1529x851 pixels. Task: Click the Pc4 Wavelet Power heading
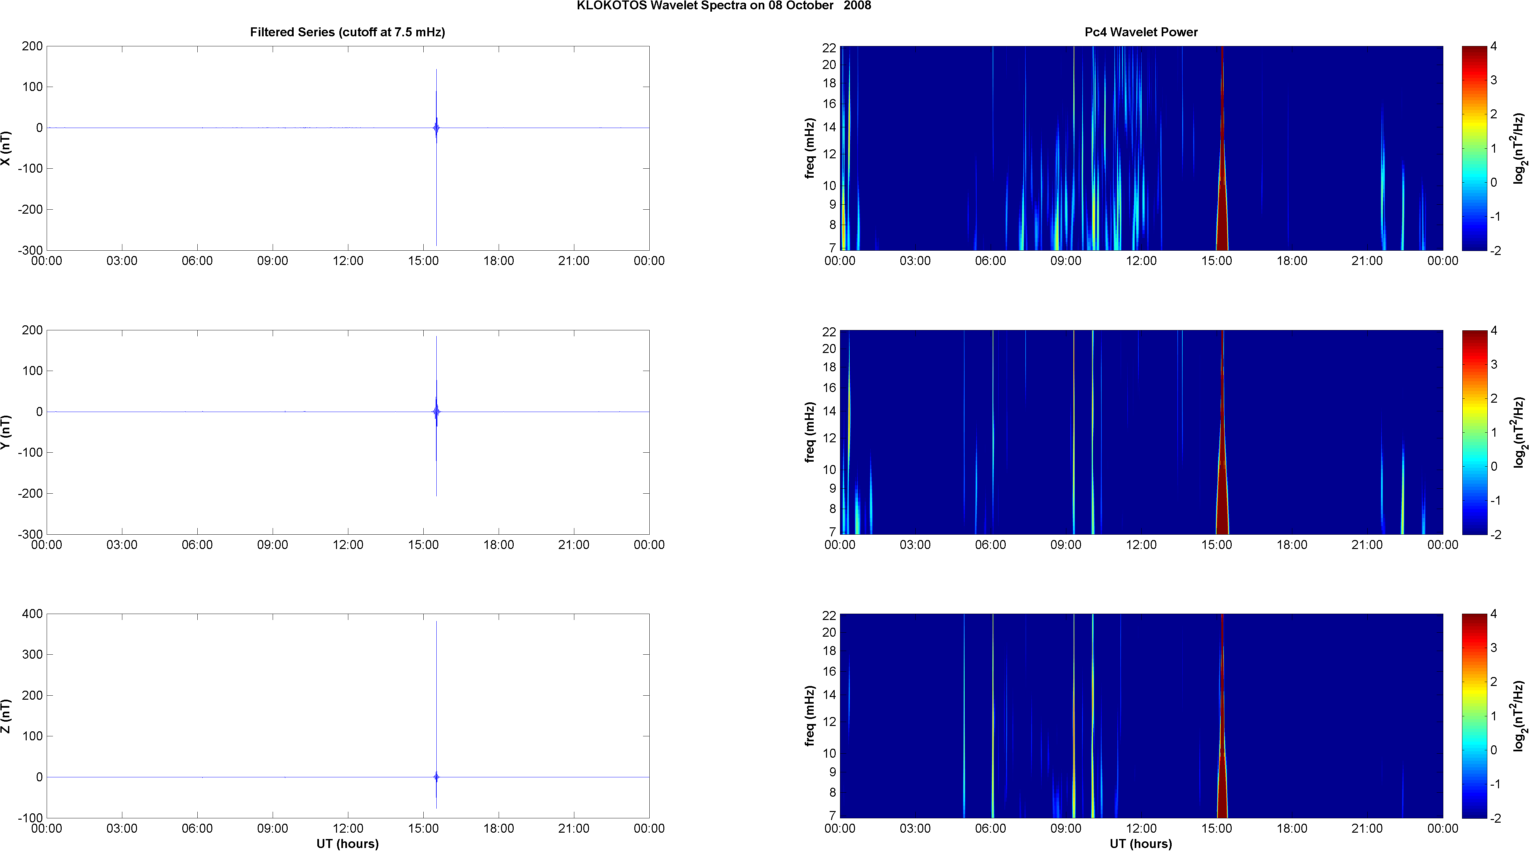(1141, 32)
